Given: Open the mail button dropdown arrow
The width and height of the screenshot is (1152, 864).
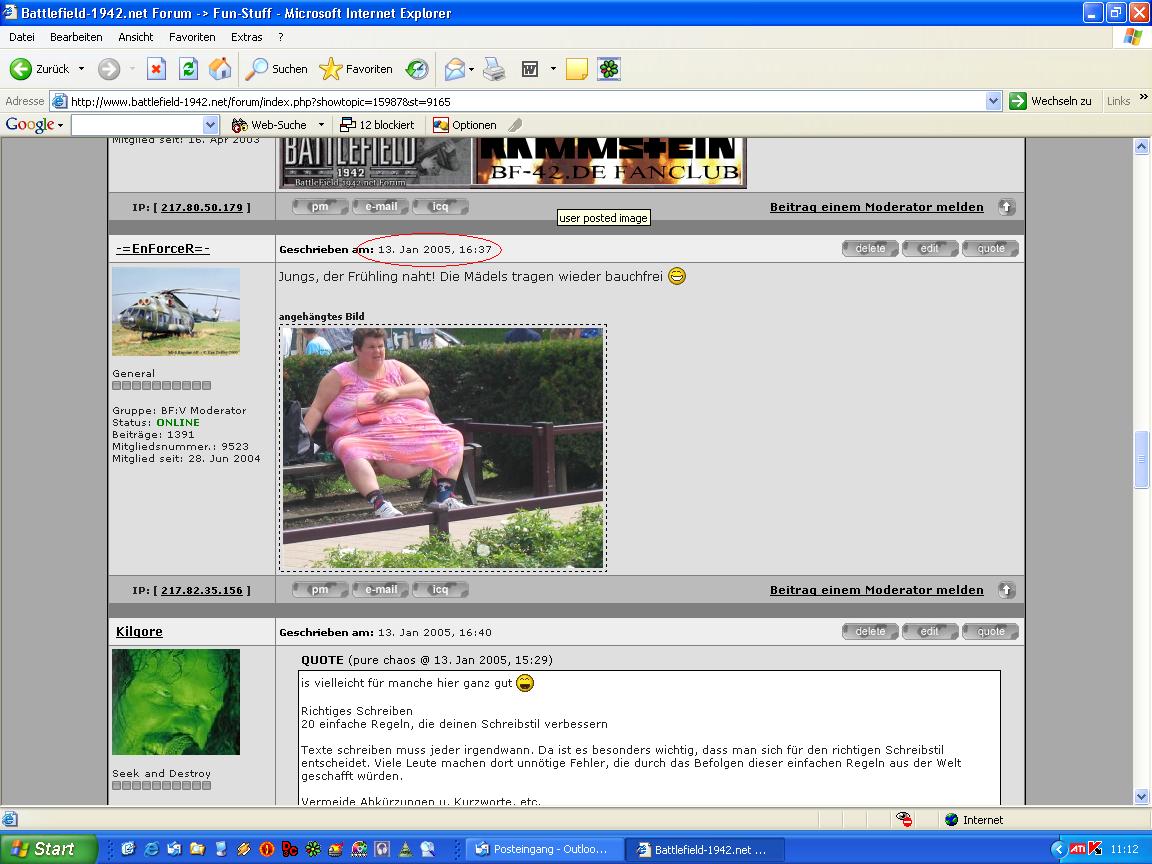Looking at the screenshot, I should [471, 69].
